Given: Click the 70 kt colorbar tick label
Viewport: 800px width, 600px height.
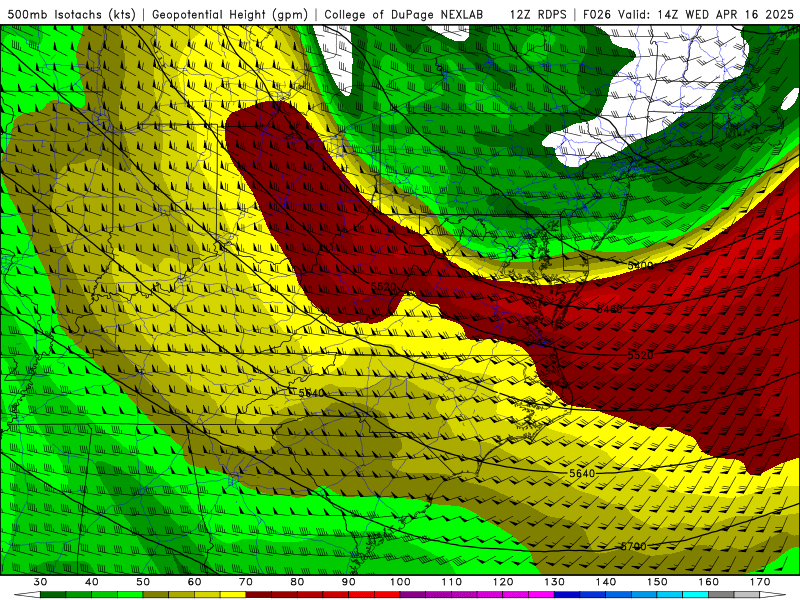Looking at the screenshot, I should (x=246, y=582).
